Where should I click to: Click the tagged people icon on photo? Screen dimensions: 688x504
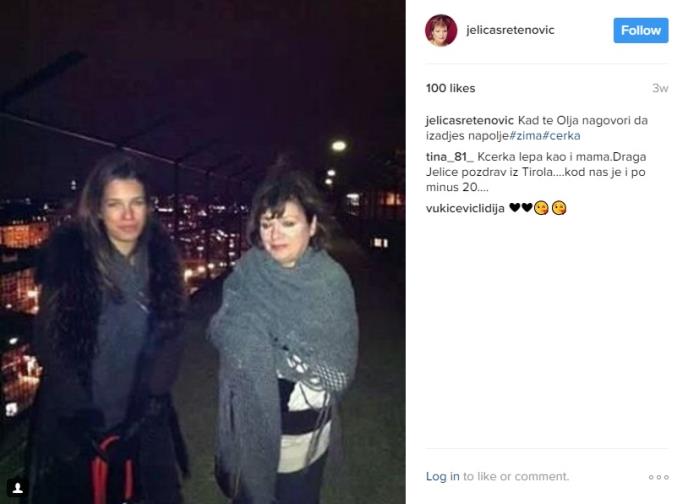[x=18, y=487]
